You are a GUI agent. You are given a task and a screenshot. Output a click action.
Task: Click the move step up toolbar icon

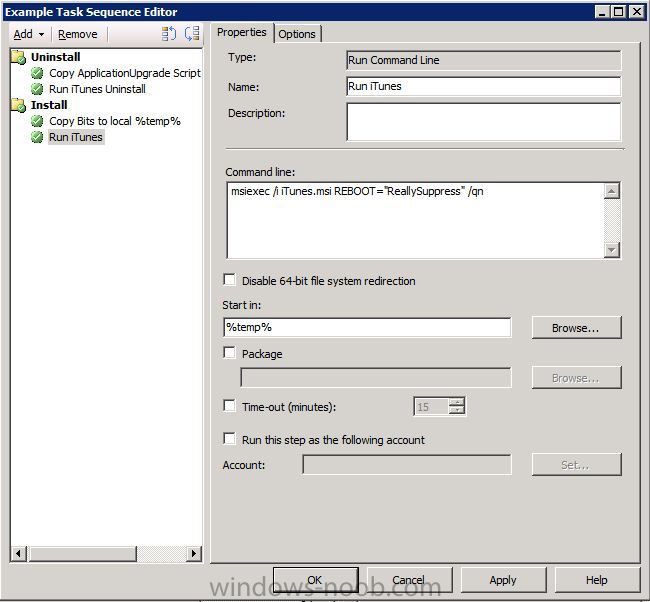pyautogui.click(x=169, y=34)
